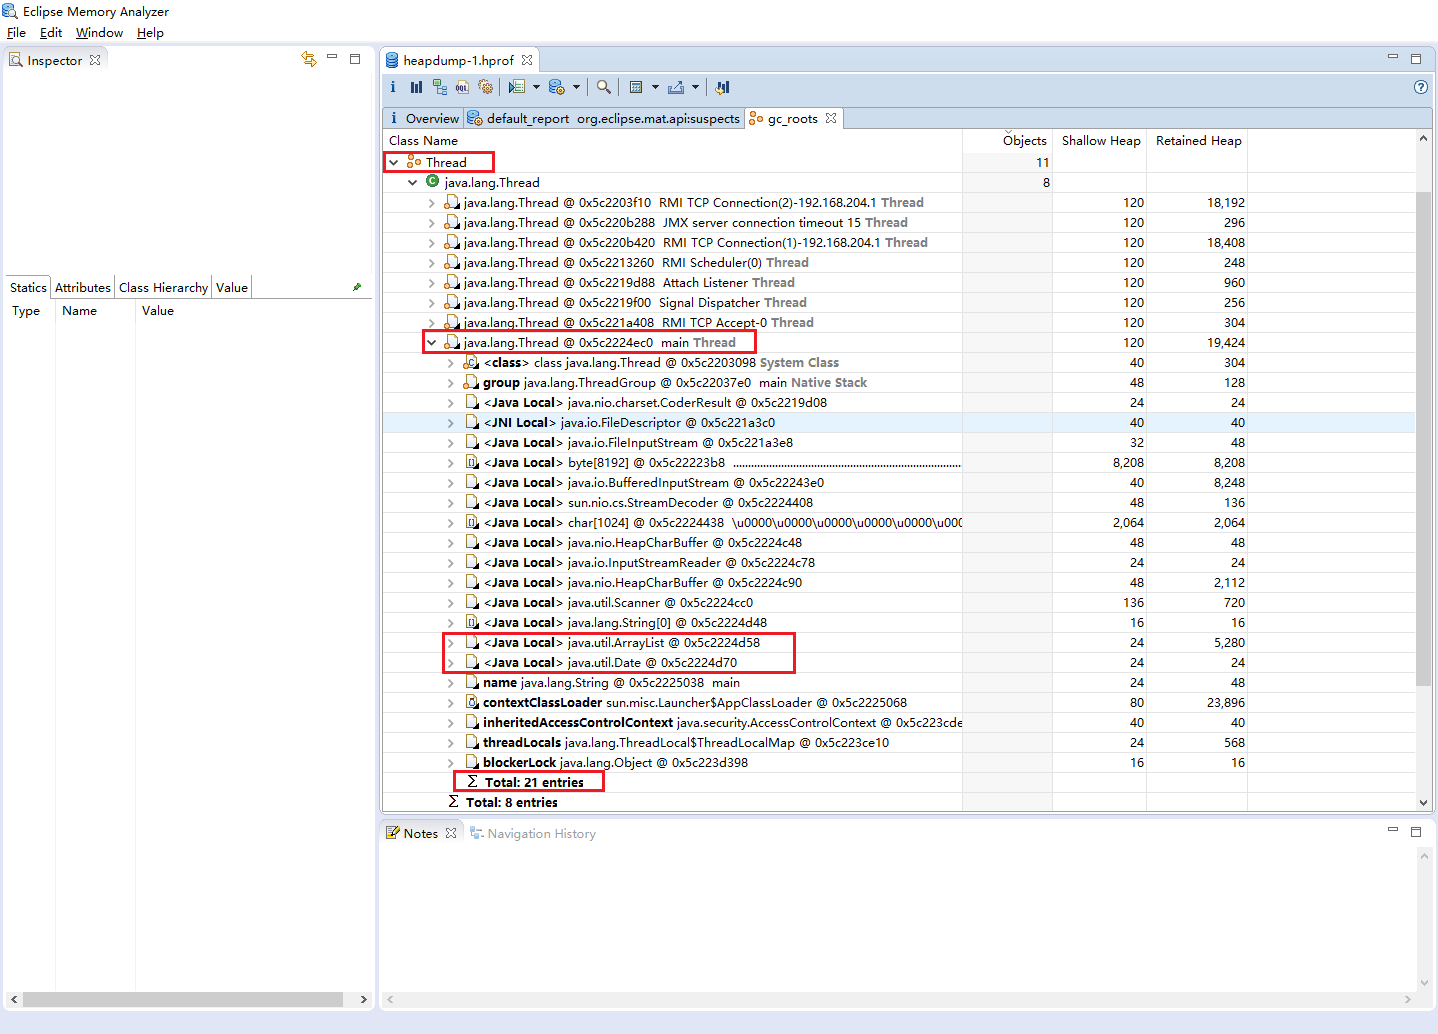Click the Inspector horizontal scrollbar right arrow
Viewport: 1438px width, 1034px height.
tap(363, 999)
